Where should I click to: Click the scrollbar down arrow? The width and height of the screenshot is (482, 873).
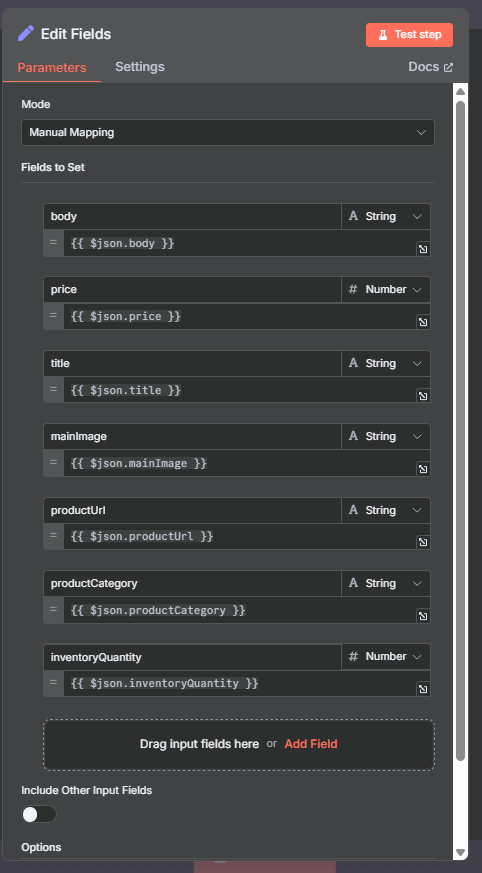click(x=460, y=852)
